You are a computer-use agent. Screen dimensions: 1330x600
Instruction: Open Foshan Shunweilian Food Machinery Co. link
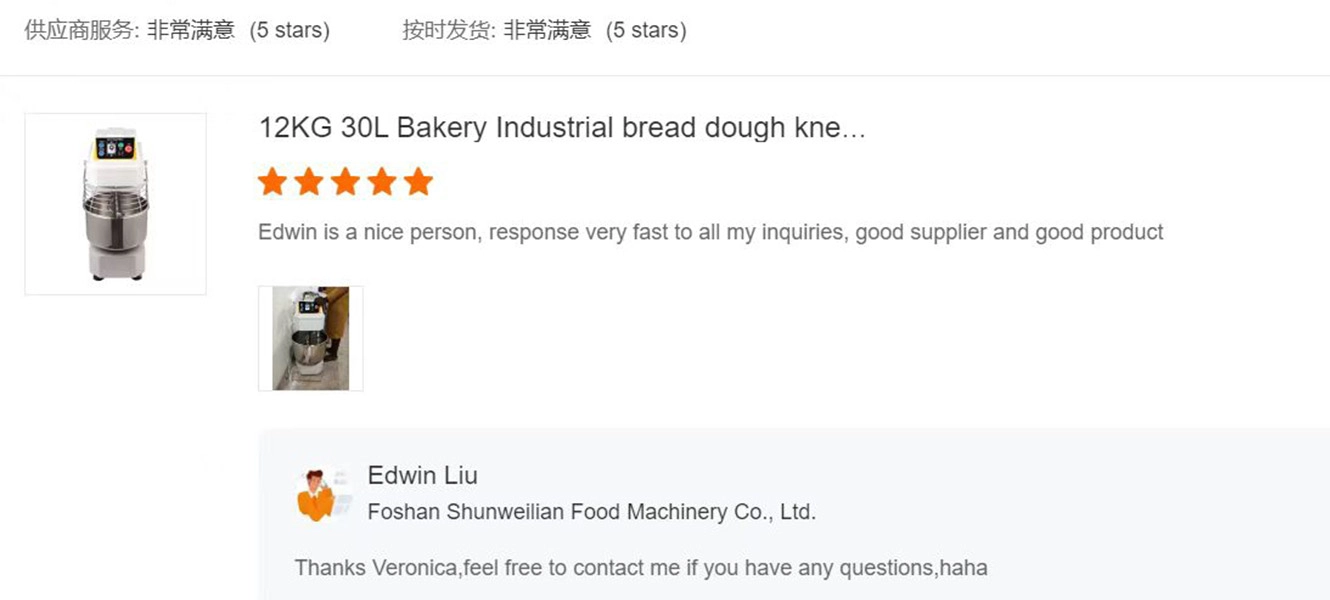point(591,512)
